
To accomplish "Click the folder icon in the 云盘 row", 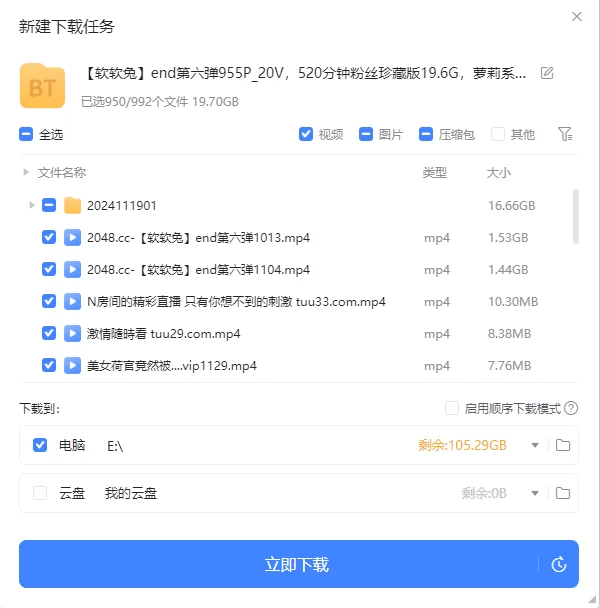I will click(x=563, y=493).
